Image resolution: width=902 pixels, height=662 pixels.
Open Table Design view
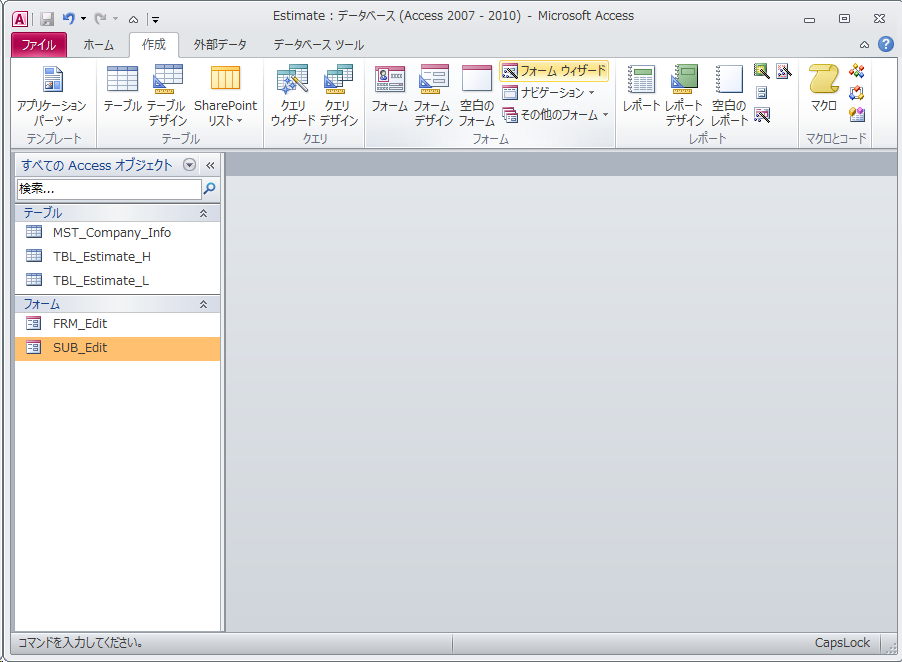pyautogui.click(x=167, y=95)
